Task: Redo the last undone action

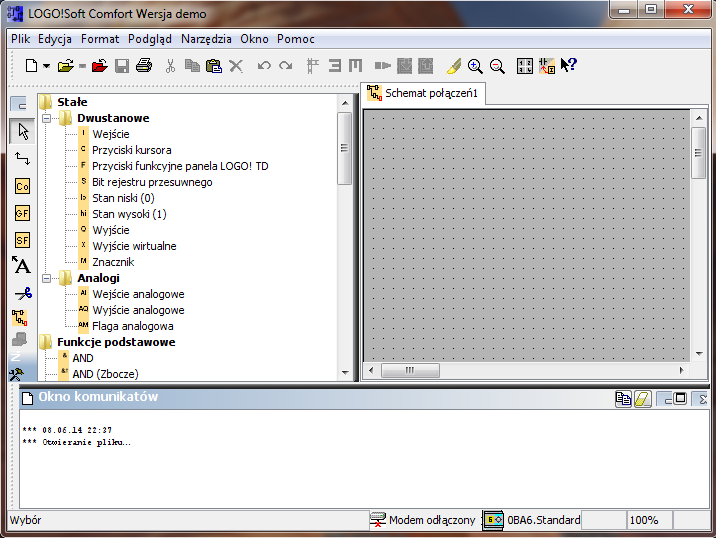Action: (286, 66)
